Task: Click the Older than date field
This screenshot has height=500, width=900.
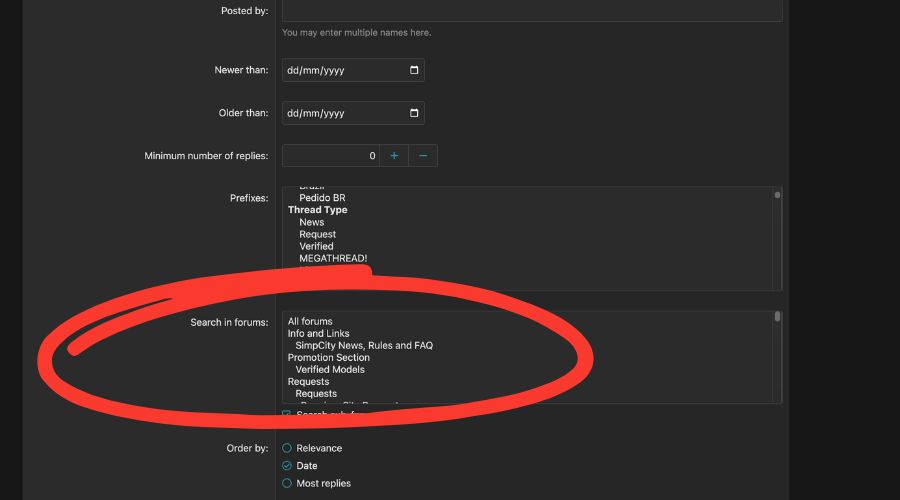Action: click(x=340, y=113)
